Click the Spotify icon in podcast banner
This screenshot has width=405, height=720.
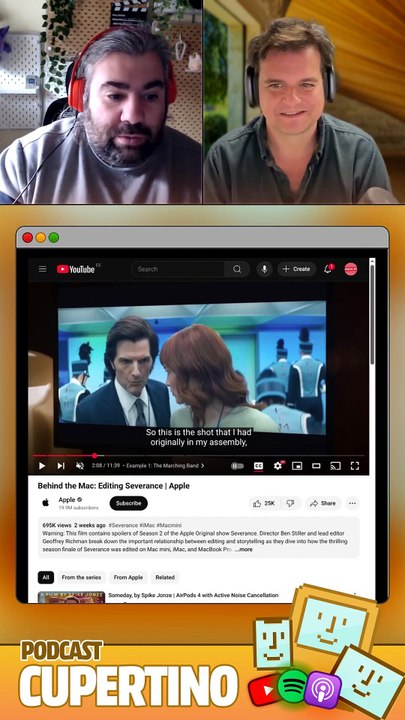click(x=292, y=685)
